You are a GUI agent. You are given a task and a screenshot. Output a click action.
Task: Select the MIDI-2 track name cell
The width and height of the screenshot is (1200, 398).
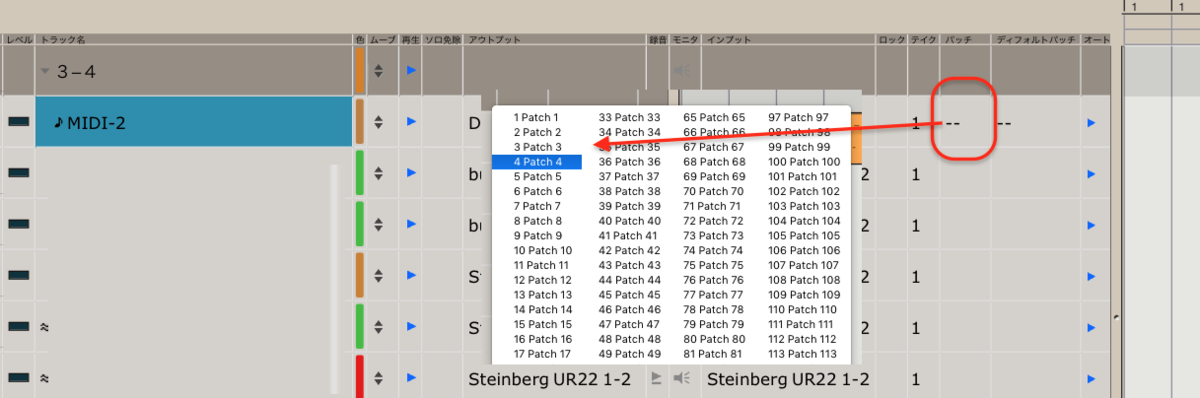click(x=194, y=122)
